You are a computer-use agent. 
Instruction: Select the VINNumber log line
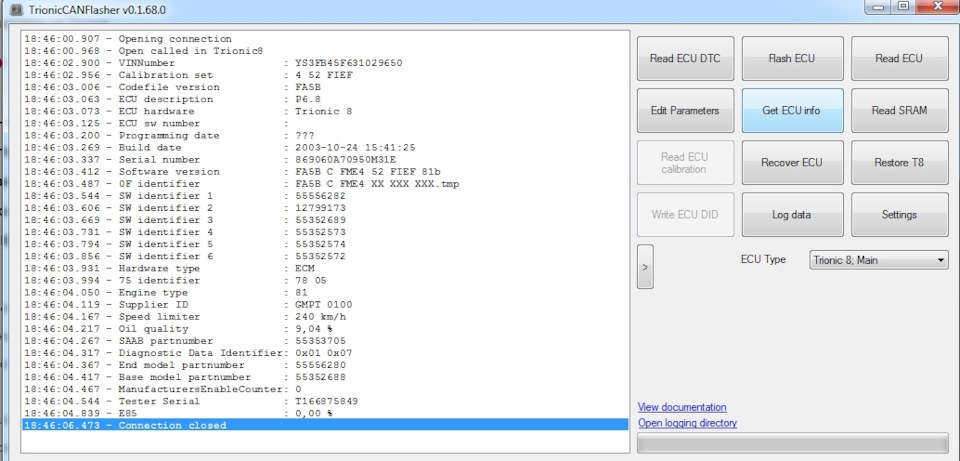click(325, 63)
